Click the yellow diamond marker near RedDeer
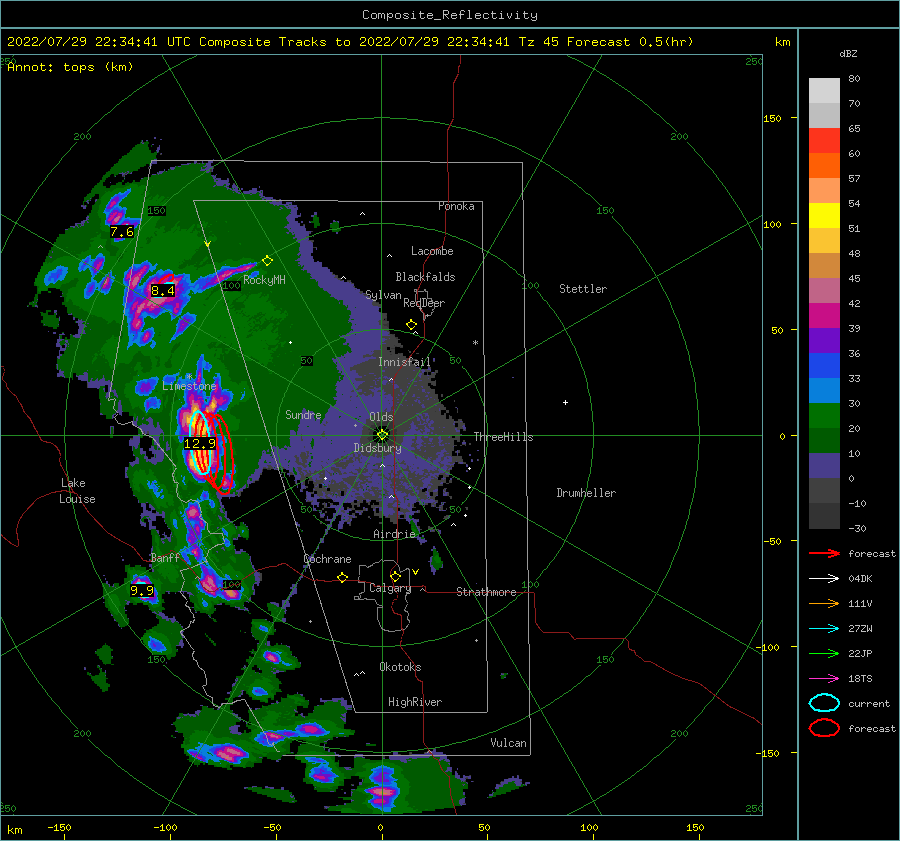Image resolution: width=900 pixels, height=841 pixels. [411, 325]
